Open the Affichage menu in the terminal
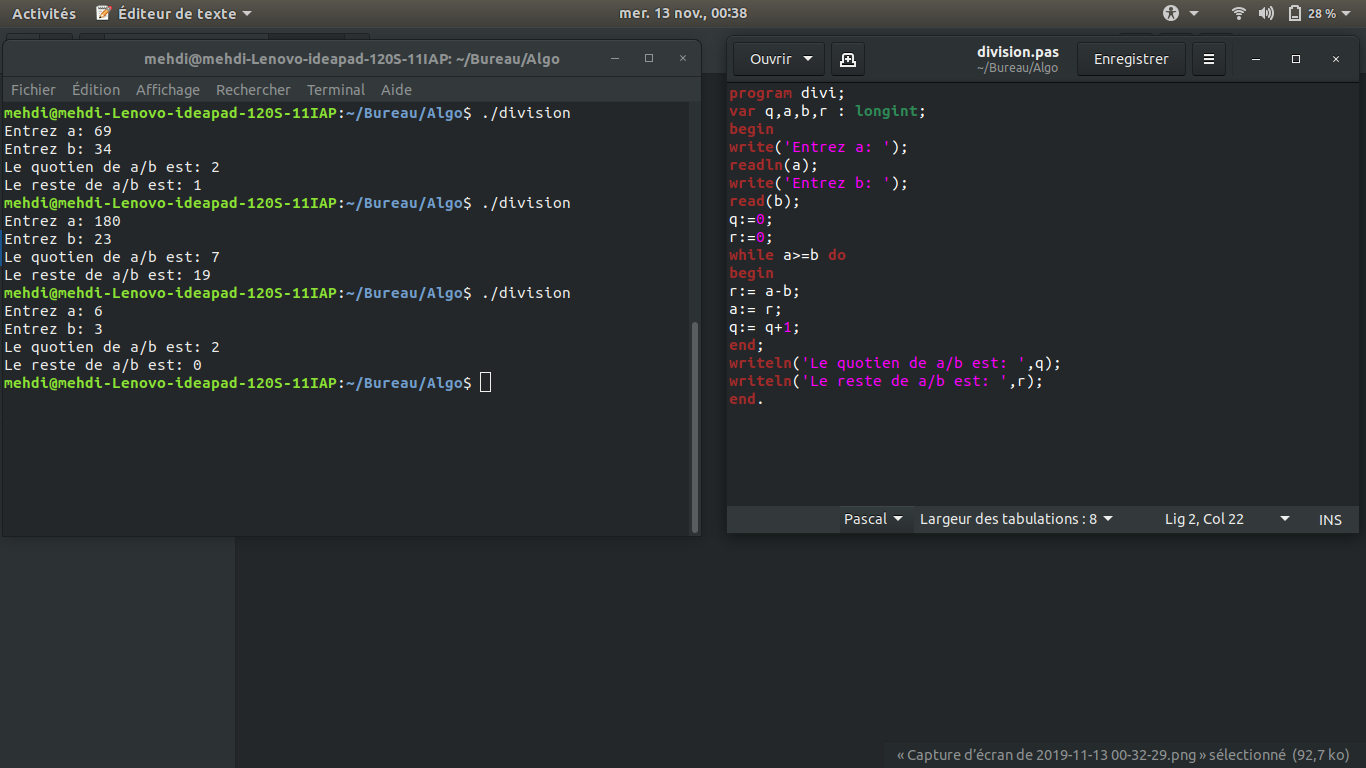The width and height of the screenshot is (1366, 768). point(168,90)
